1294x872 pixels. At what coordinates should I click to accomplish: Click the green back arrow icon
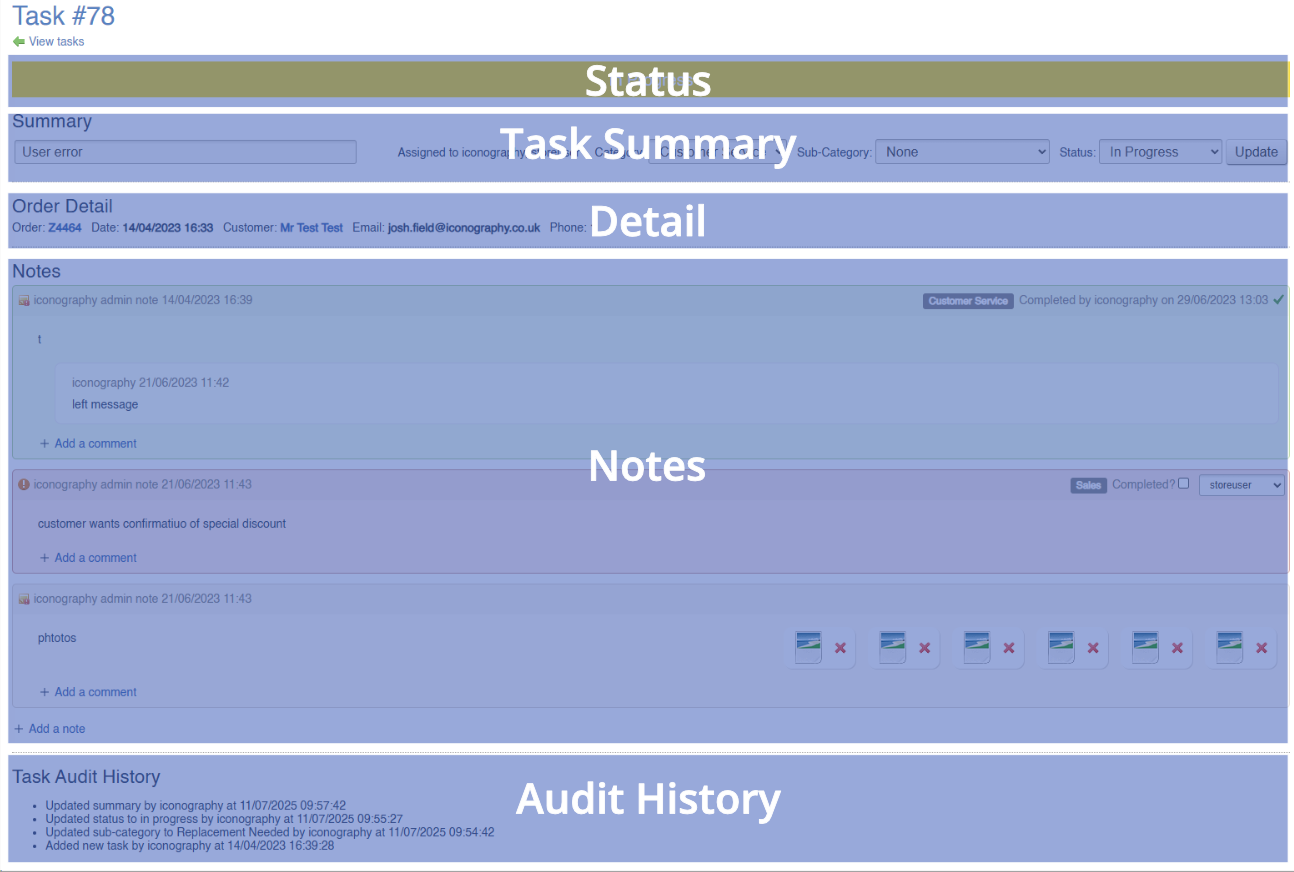point(18,42)
